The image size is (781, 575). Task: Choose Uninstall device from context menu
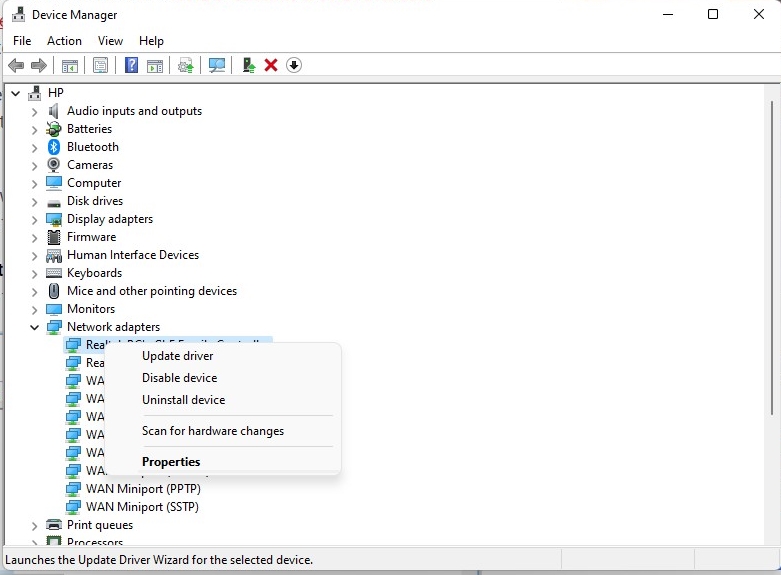[x=183, y=400]
